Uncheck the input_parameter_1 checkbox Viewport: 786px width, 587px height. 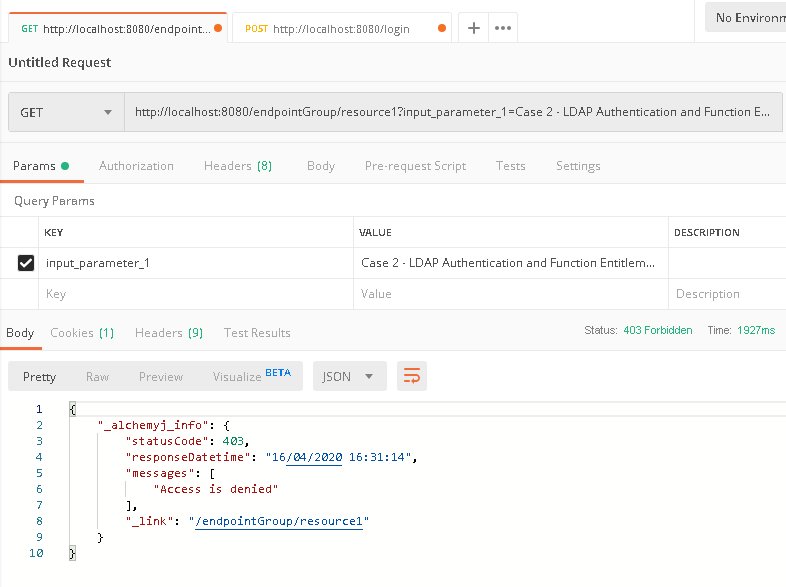tap(26, 263)
